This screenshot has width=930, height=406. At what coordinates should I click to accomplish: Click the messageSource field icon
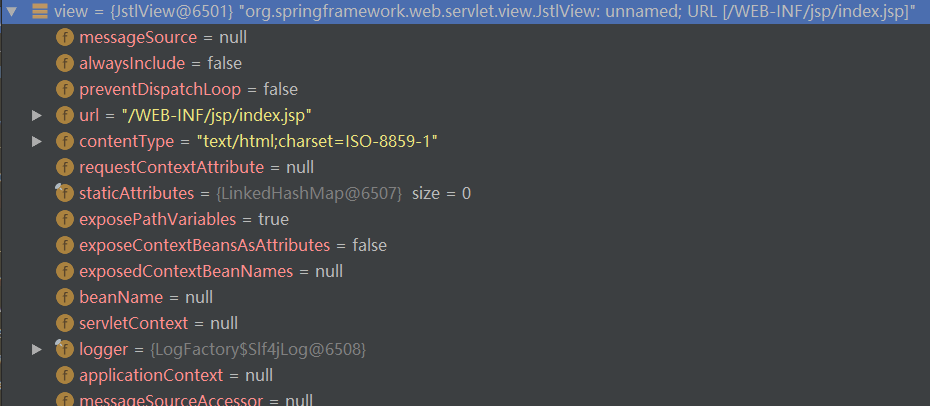[66, 37]
